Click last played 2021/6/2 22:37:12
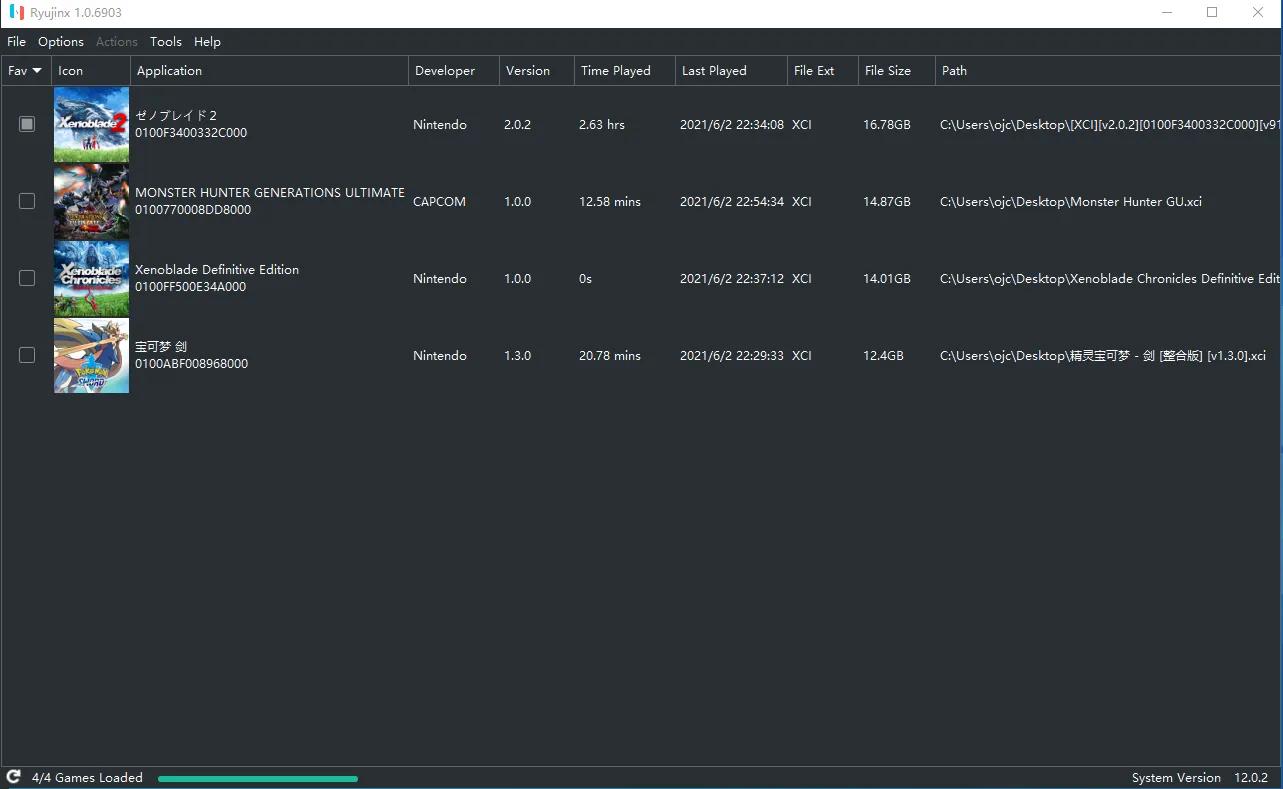This screenshot has width=1283, height=789. pos(732,279)
